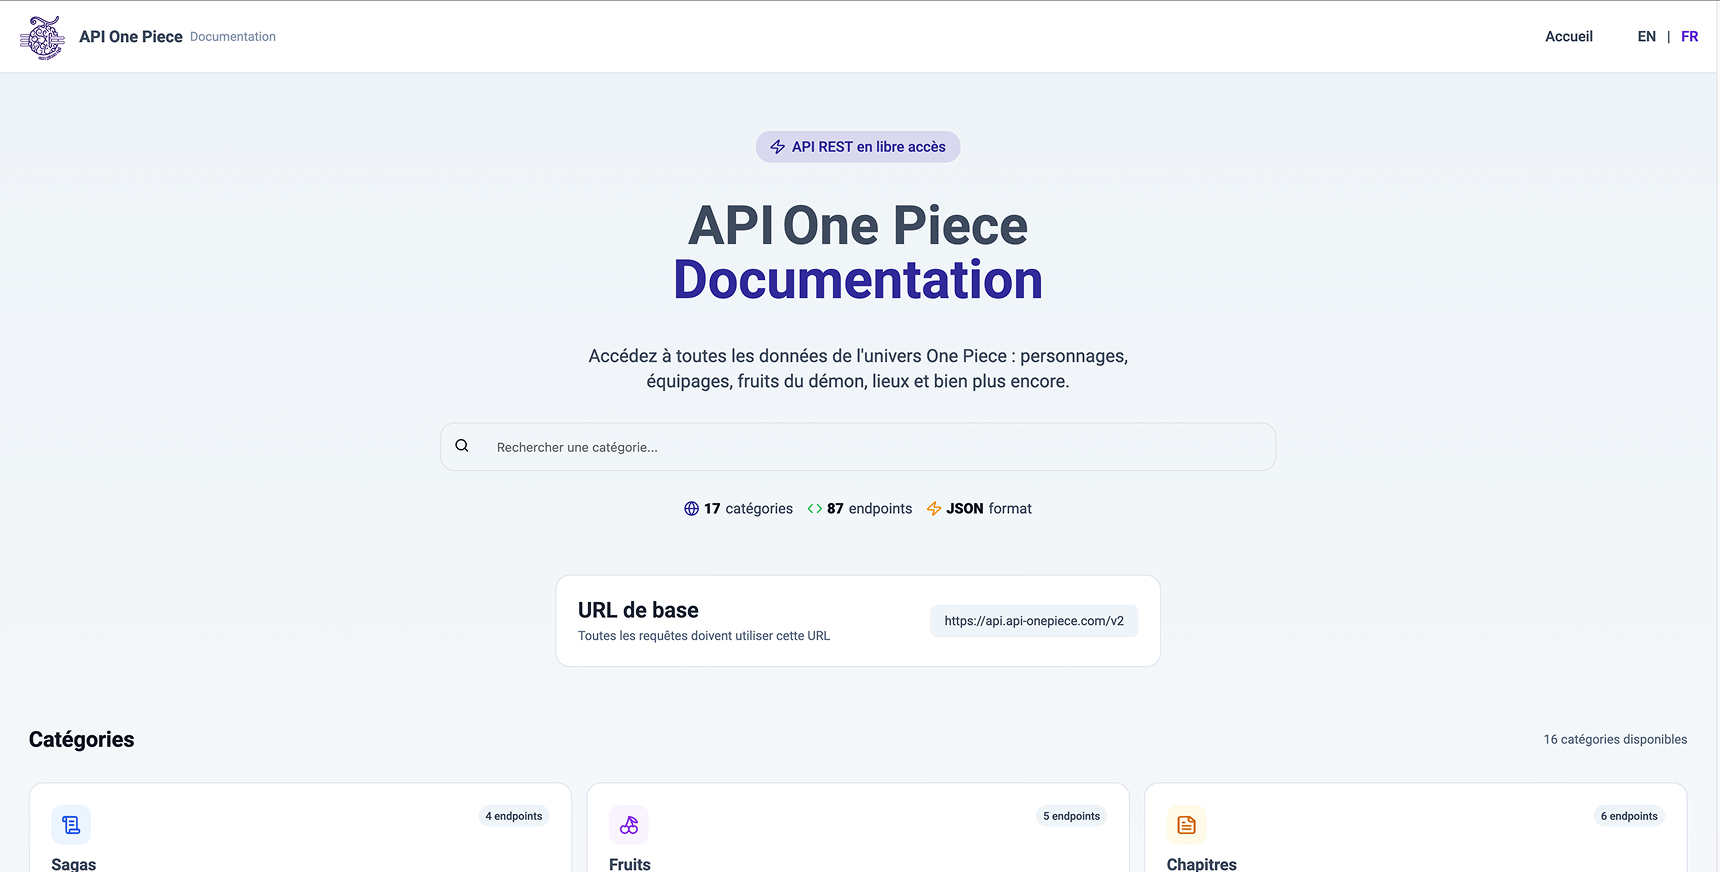The width and height of the screenshot is (1720, 872).
Task: Click the URL de base heading
Action: [x=638, y=610]
